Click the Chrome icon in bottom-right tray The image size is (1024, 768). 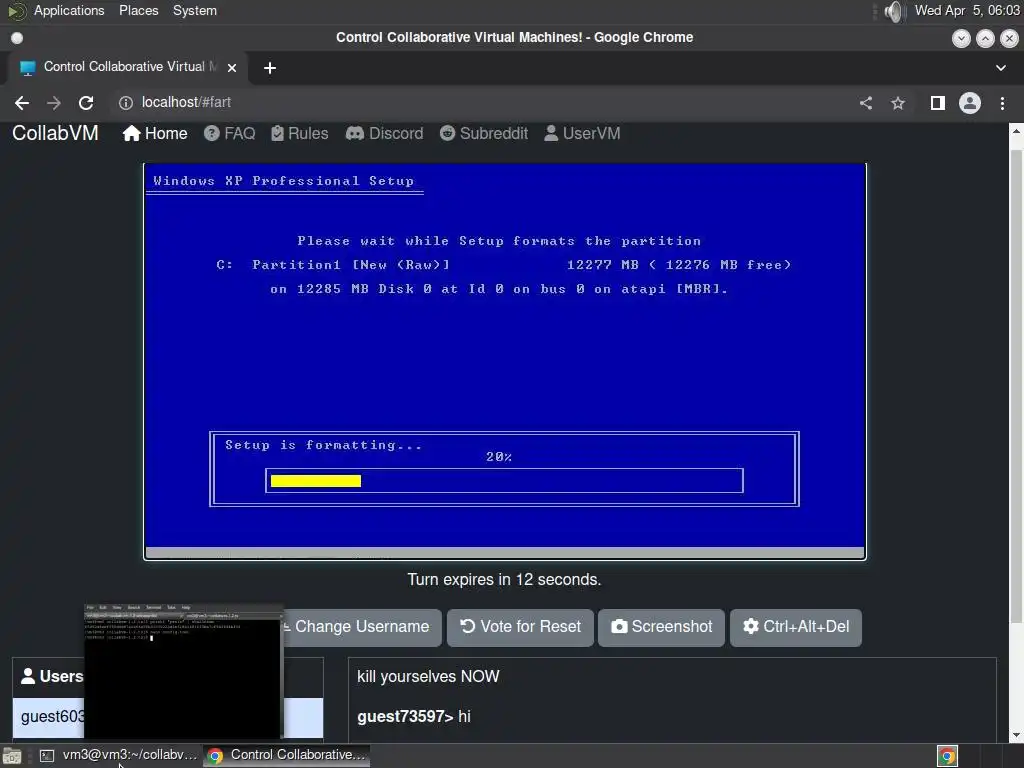pos(948,756)
